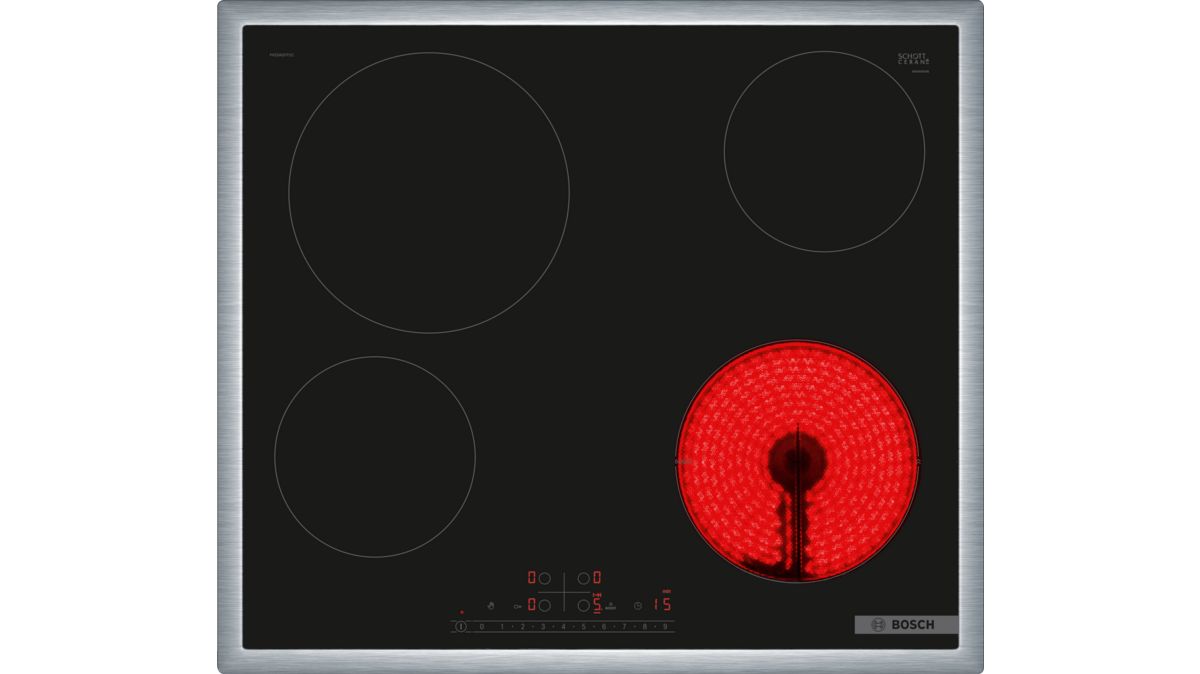Click the large rear-left cooking zone
Image resolution: width=1200 pixels, height=674 pixels.
428,192
